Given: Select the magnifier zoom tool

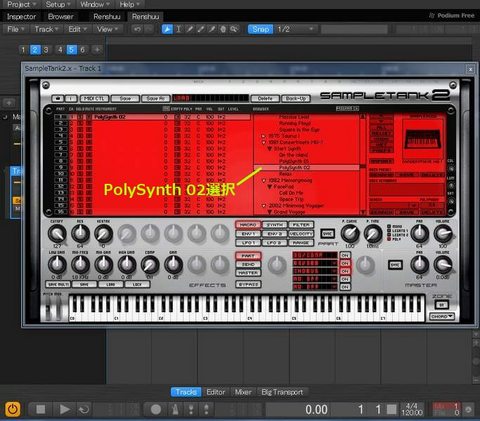Looking at the screenshot, I should click(x=234, y=29).
